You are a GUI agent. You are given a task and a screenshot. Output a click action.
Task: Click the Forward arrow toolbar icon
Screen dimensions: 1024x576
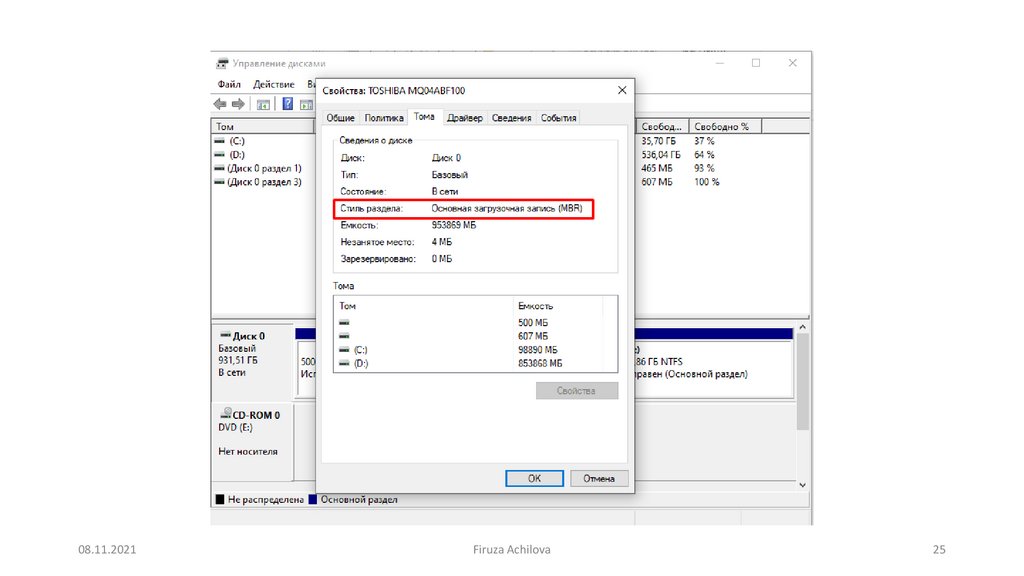click(x=238, y=104)
